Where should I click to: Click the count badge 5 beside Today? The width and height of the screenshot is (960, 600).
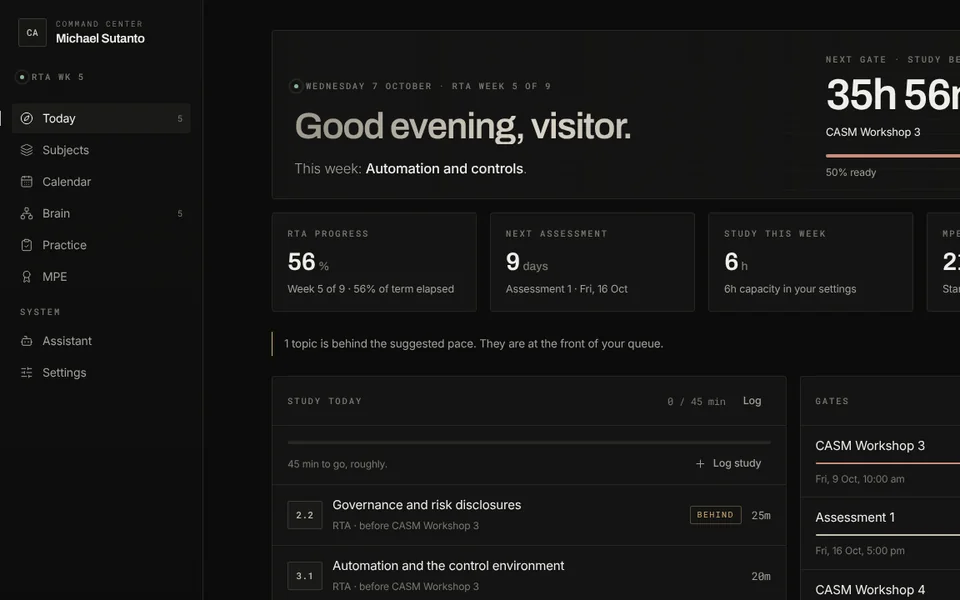(180, 119)
